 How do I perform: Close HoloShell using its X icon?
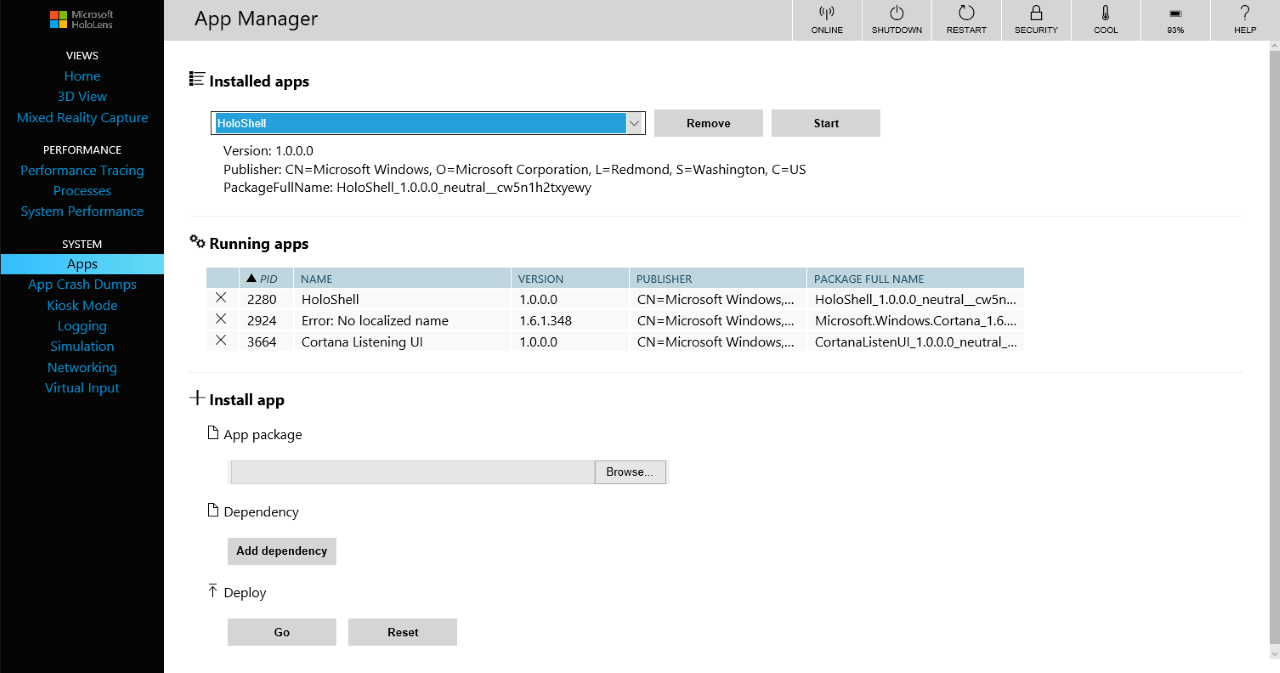click(x=221, y=298)
